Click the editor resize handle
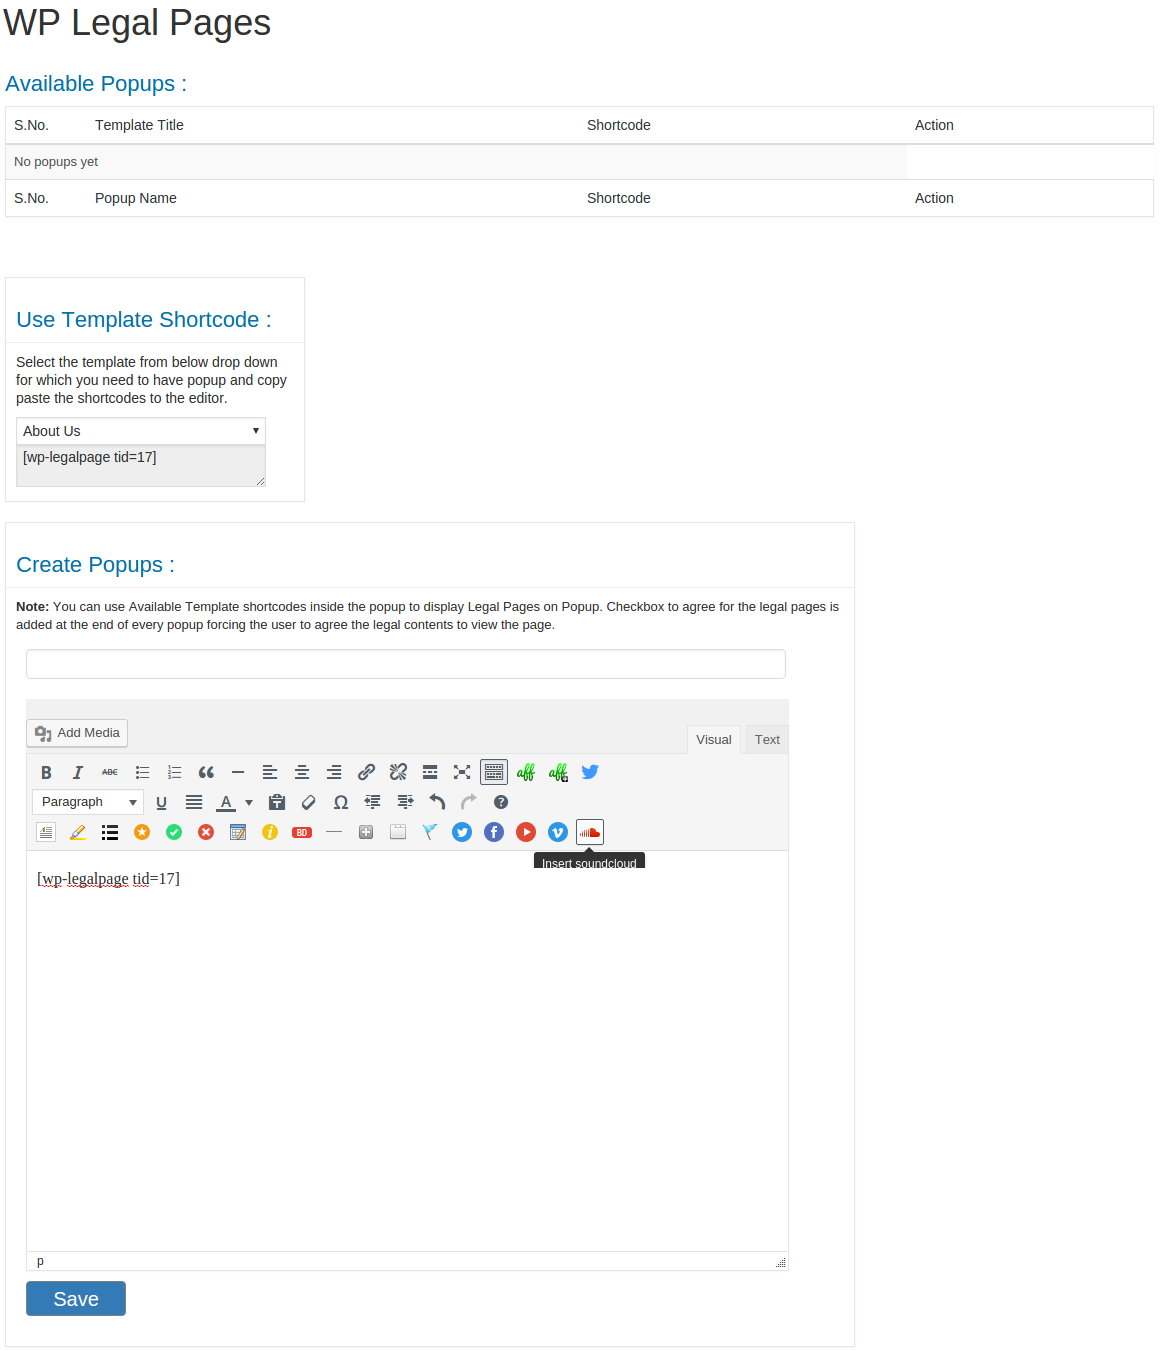Image resolution: width=1165 pixels, height=1350 pixels. pos(781,1262)
